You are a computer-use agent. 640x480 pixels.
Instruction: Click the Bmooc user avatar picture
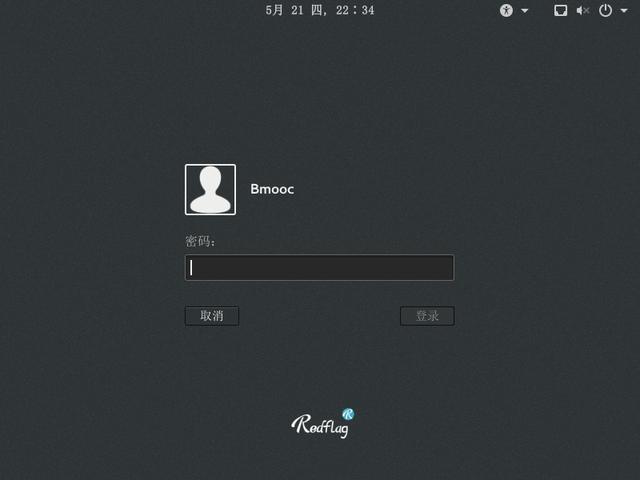pos(210,189)
